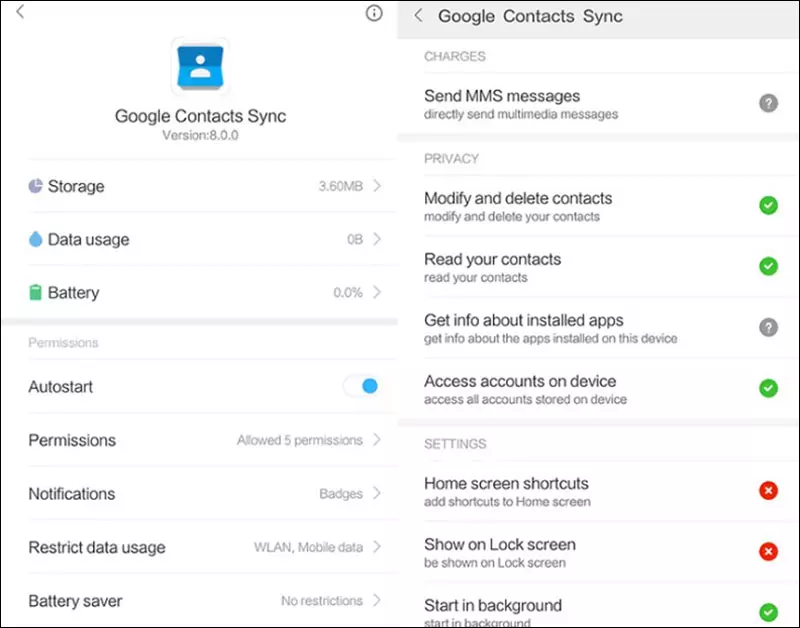
Task: Tap the CHARGES section header
Action: coord(455,56)
